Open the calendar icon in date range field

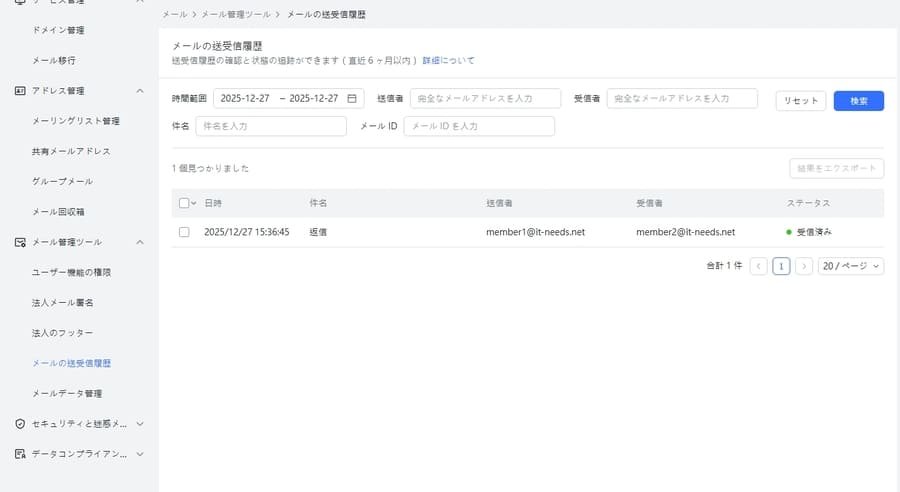(x=352, y=98)
